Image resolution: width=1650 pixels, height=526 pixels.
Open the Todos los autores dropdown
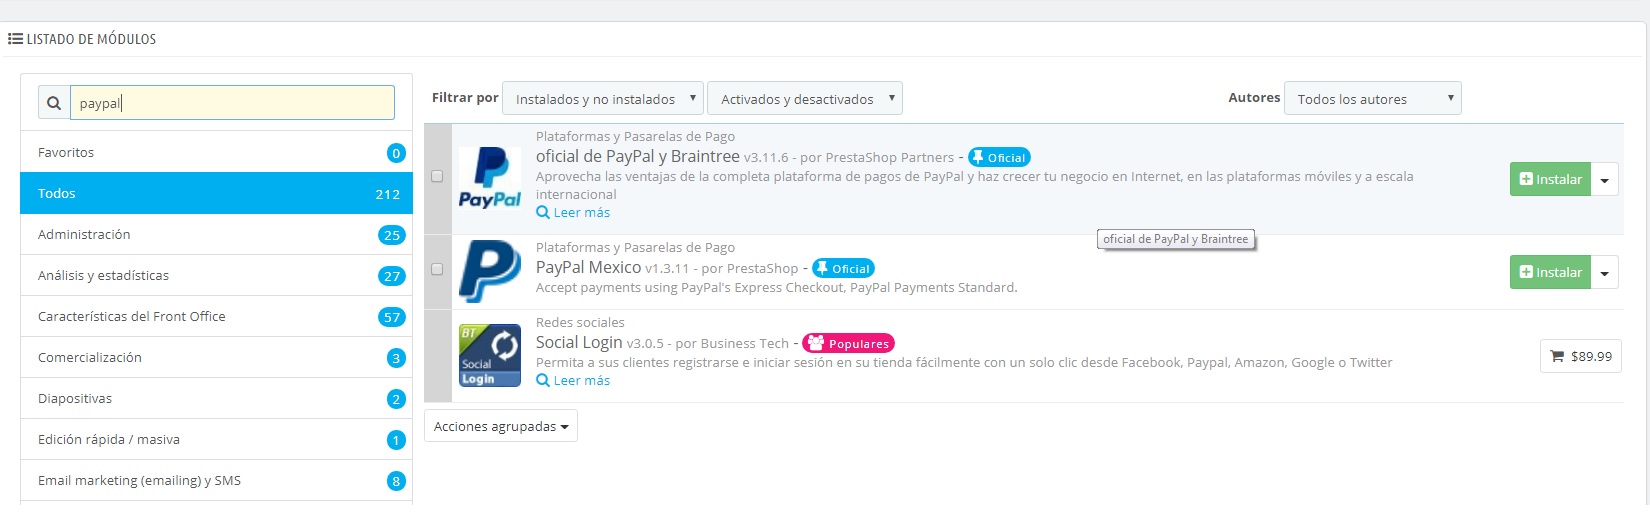pyautogui.click(x=1372, y=99)
